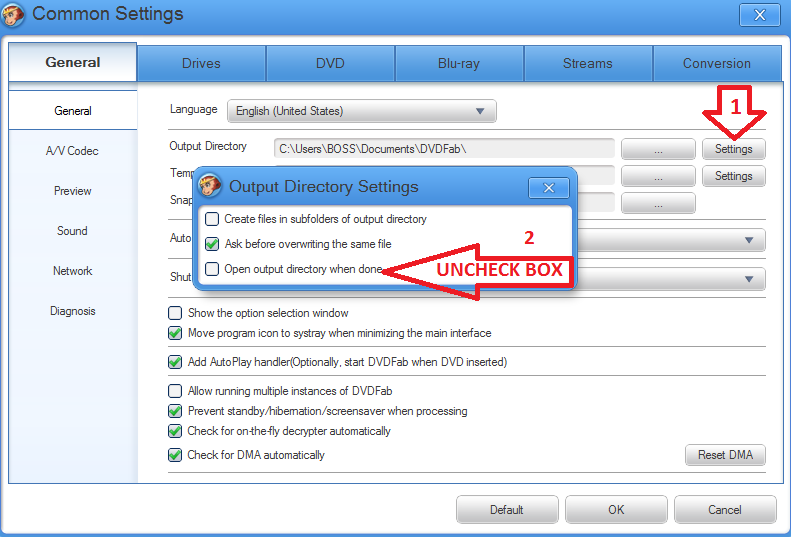
Task: Open the Language dropdown
Action: point(362,111)
